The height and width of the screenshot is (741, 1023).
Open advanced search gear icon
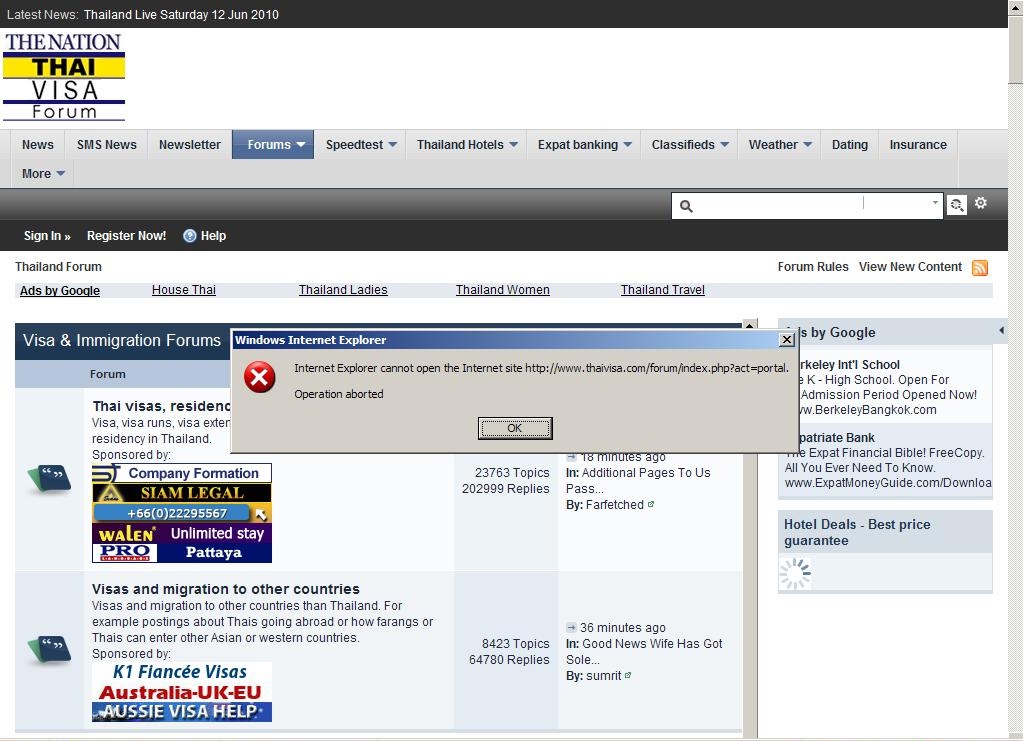981,203
